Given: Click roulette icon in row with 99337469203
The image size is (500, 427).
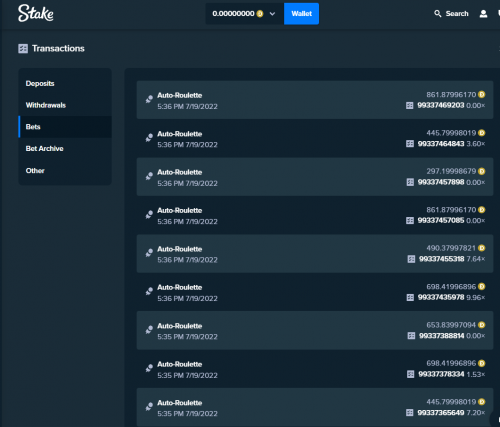Looking at the screenshot, I should click(x=149, y=99).
